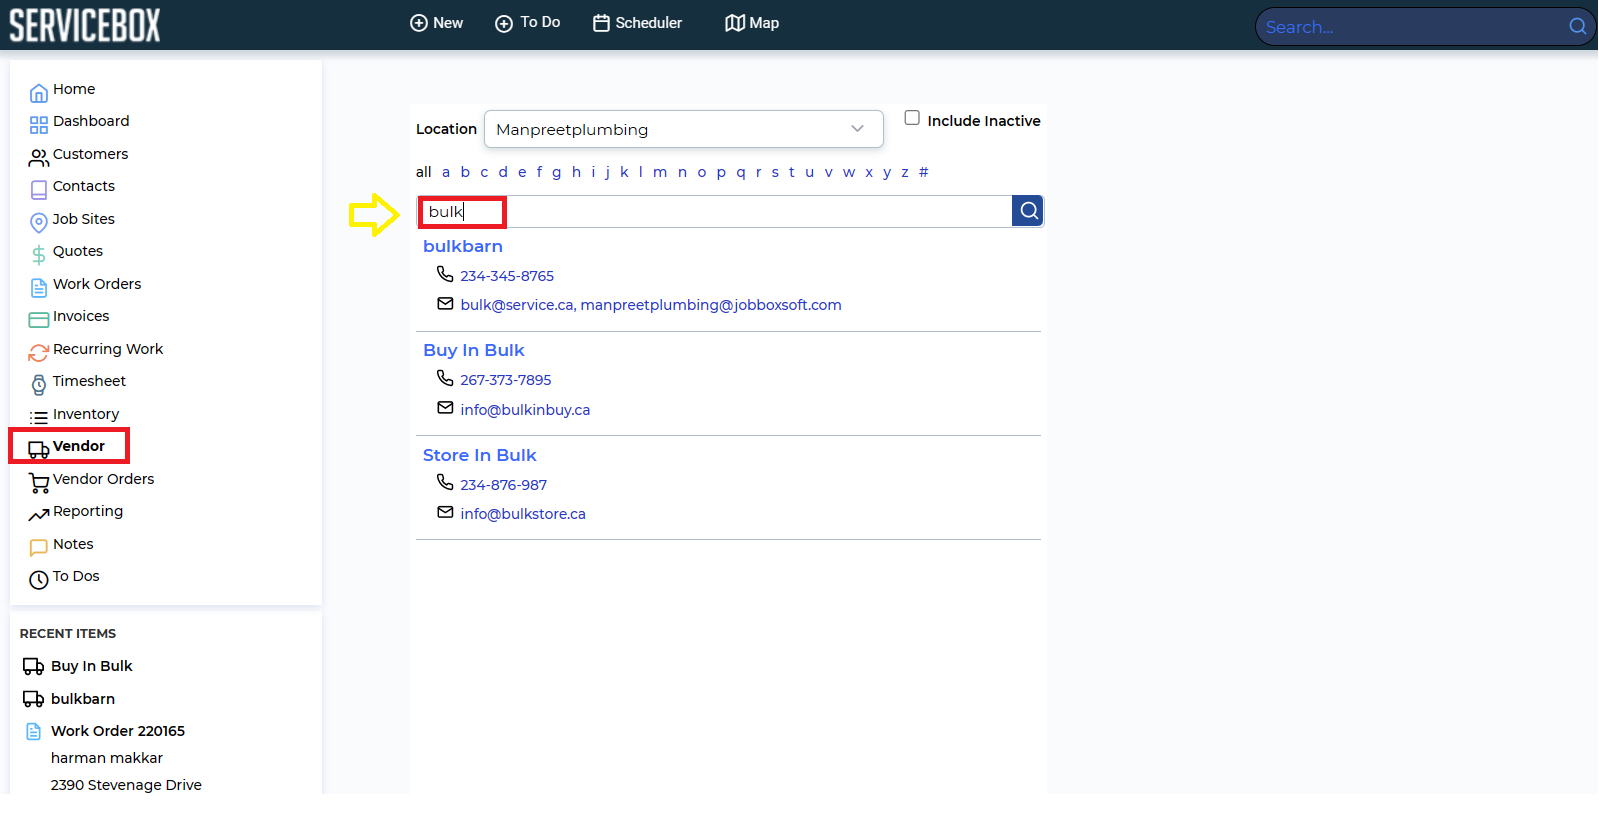Image resolution: width=1599 pixels, height=840 pixels.
Task: Open Reporting in the sidebar
Action: tap(88, 511)
